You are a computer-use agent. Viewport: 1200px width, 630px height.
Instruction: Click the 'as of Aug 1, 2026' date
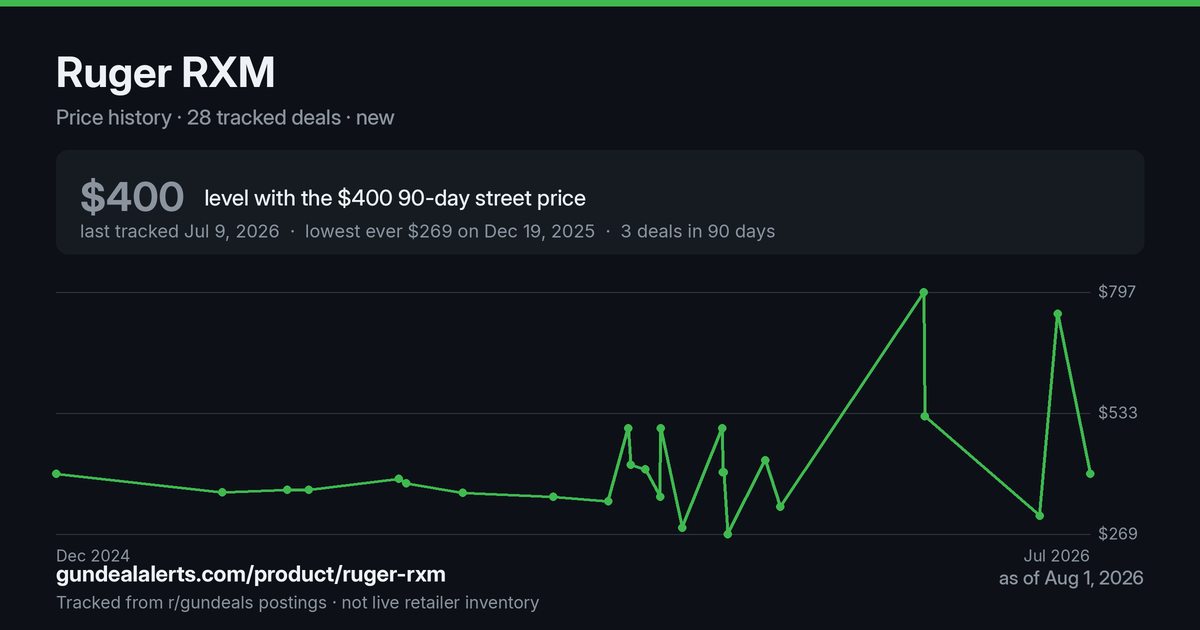[x=1071, y=578]
